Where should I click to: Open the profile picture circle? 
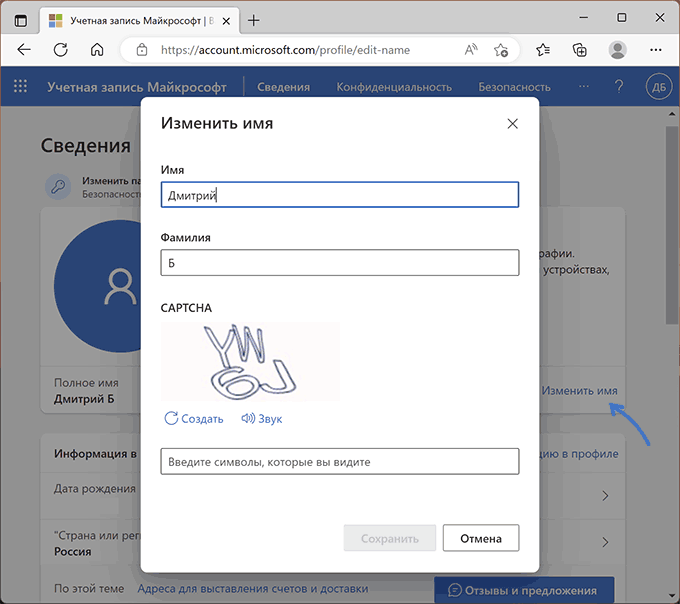tap(97, 286)
